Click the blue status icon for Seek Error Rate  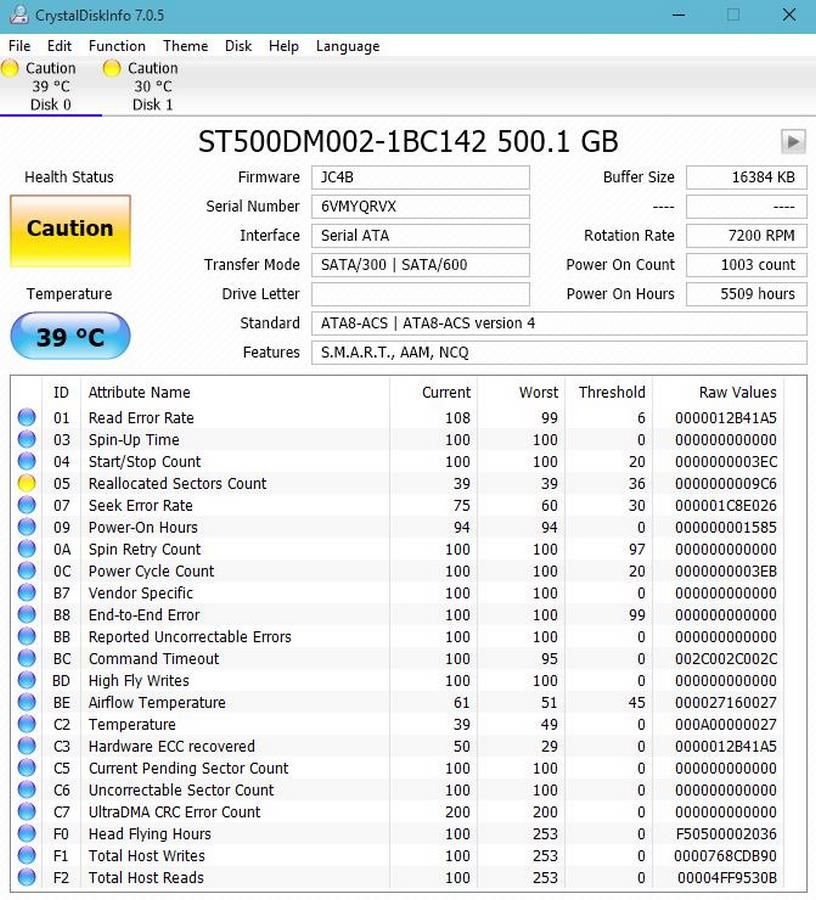coord(26,505)
